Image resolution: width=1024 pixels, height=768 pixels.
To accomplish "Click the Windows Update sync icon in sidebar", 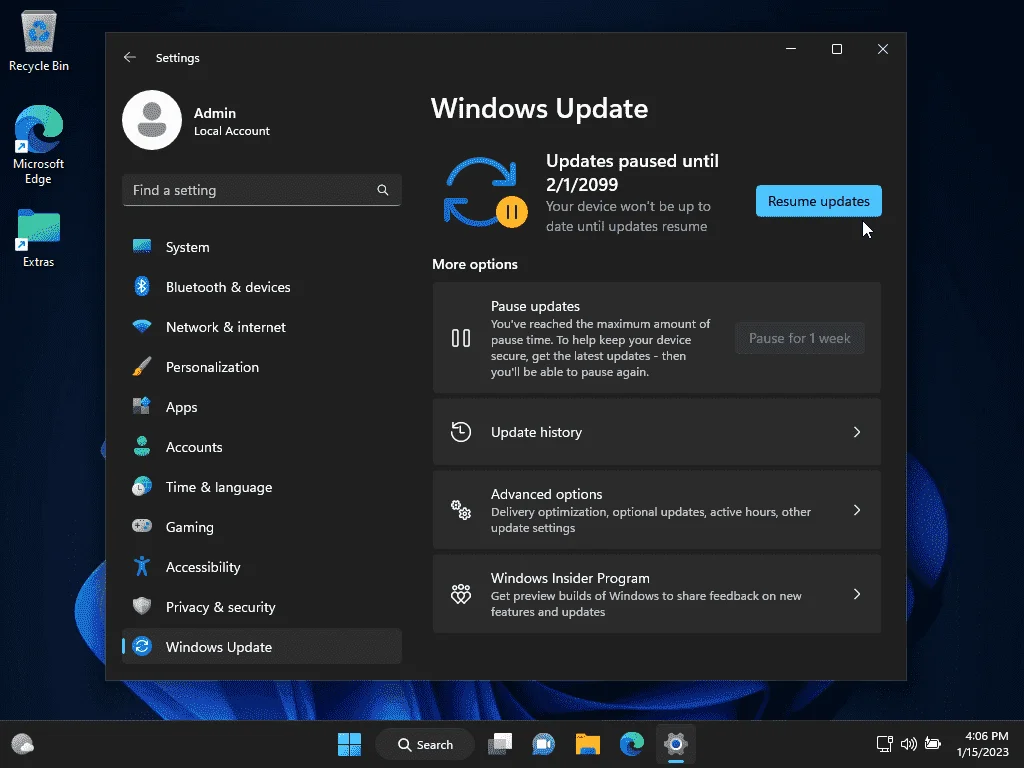I will (142, 647).
